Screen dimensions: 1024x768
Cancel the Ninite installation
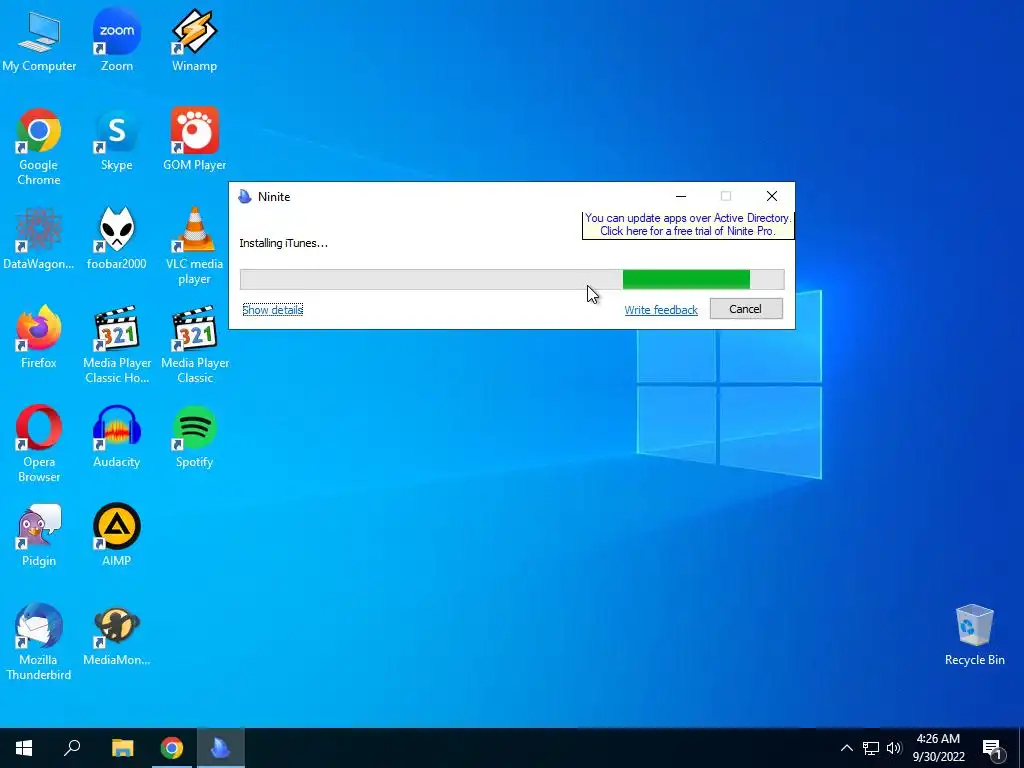[x=746, y=309]
